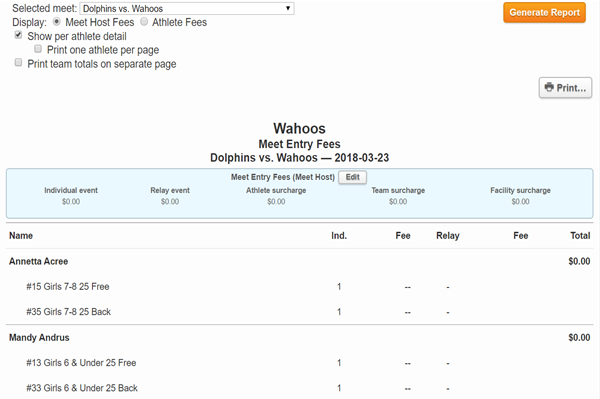Select the Annetta Acree athlete row

(300, 261)
